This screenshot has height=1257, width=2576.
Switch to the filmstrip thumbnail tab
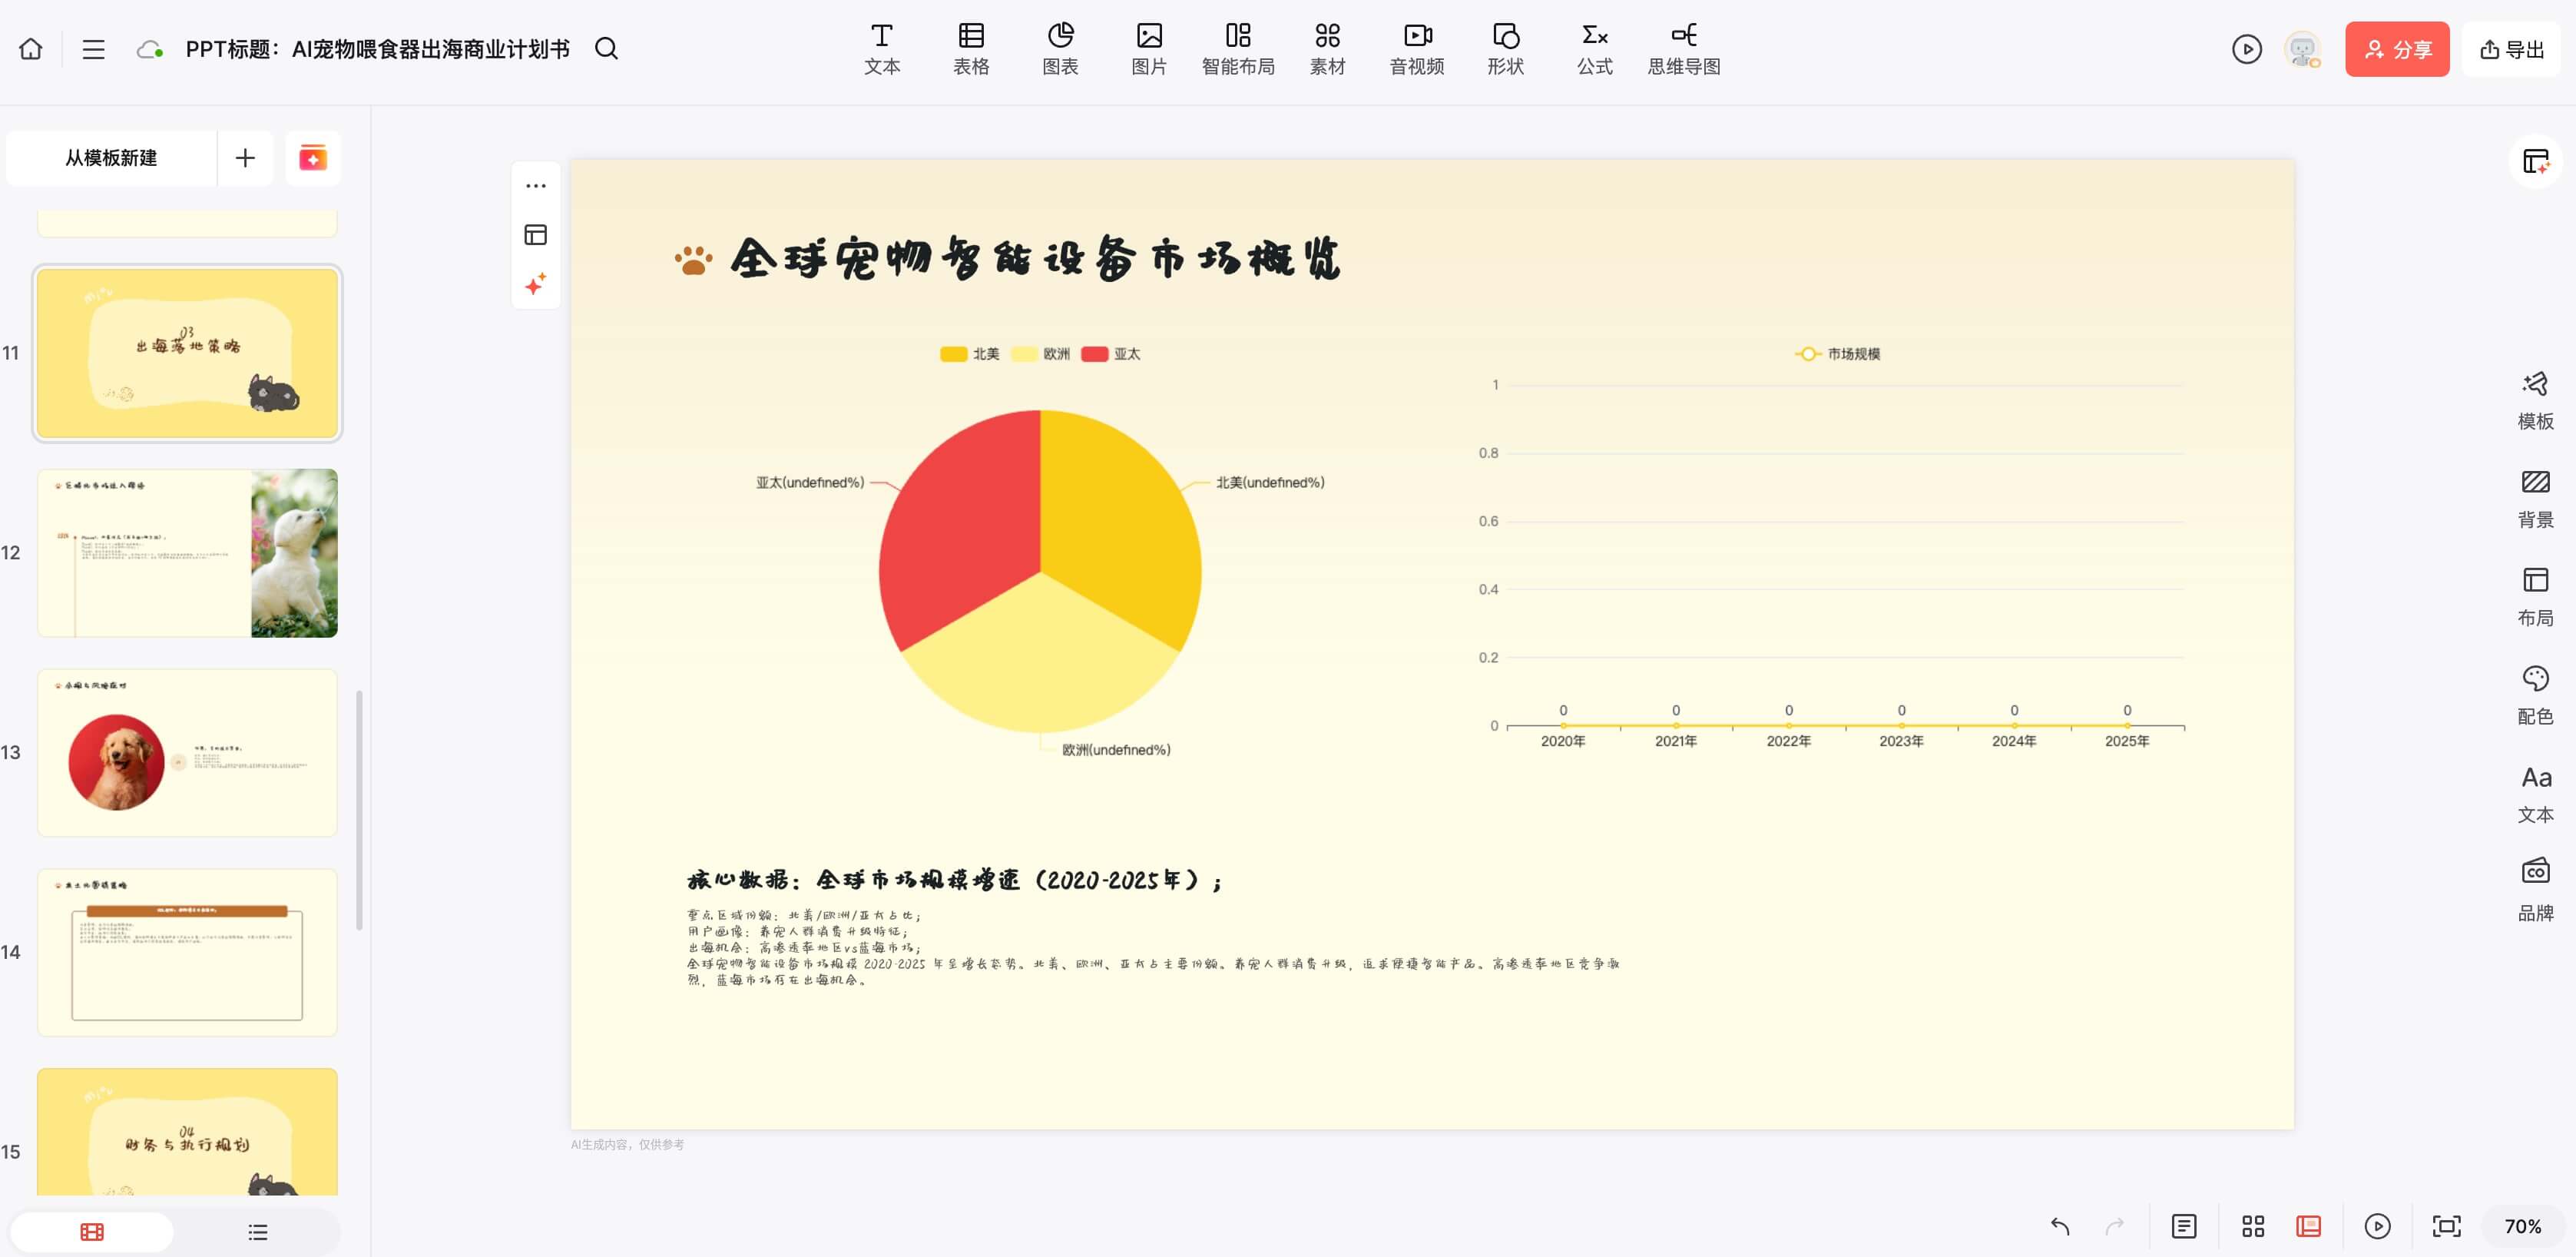[91, 1231]
